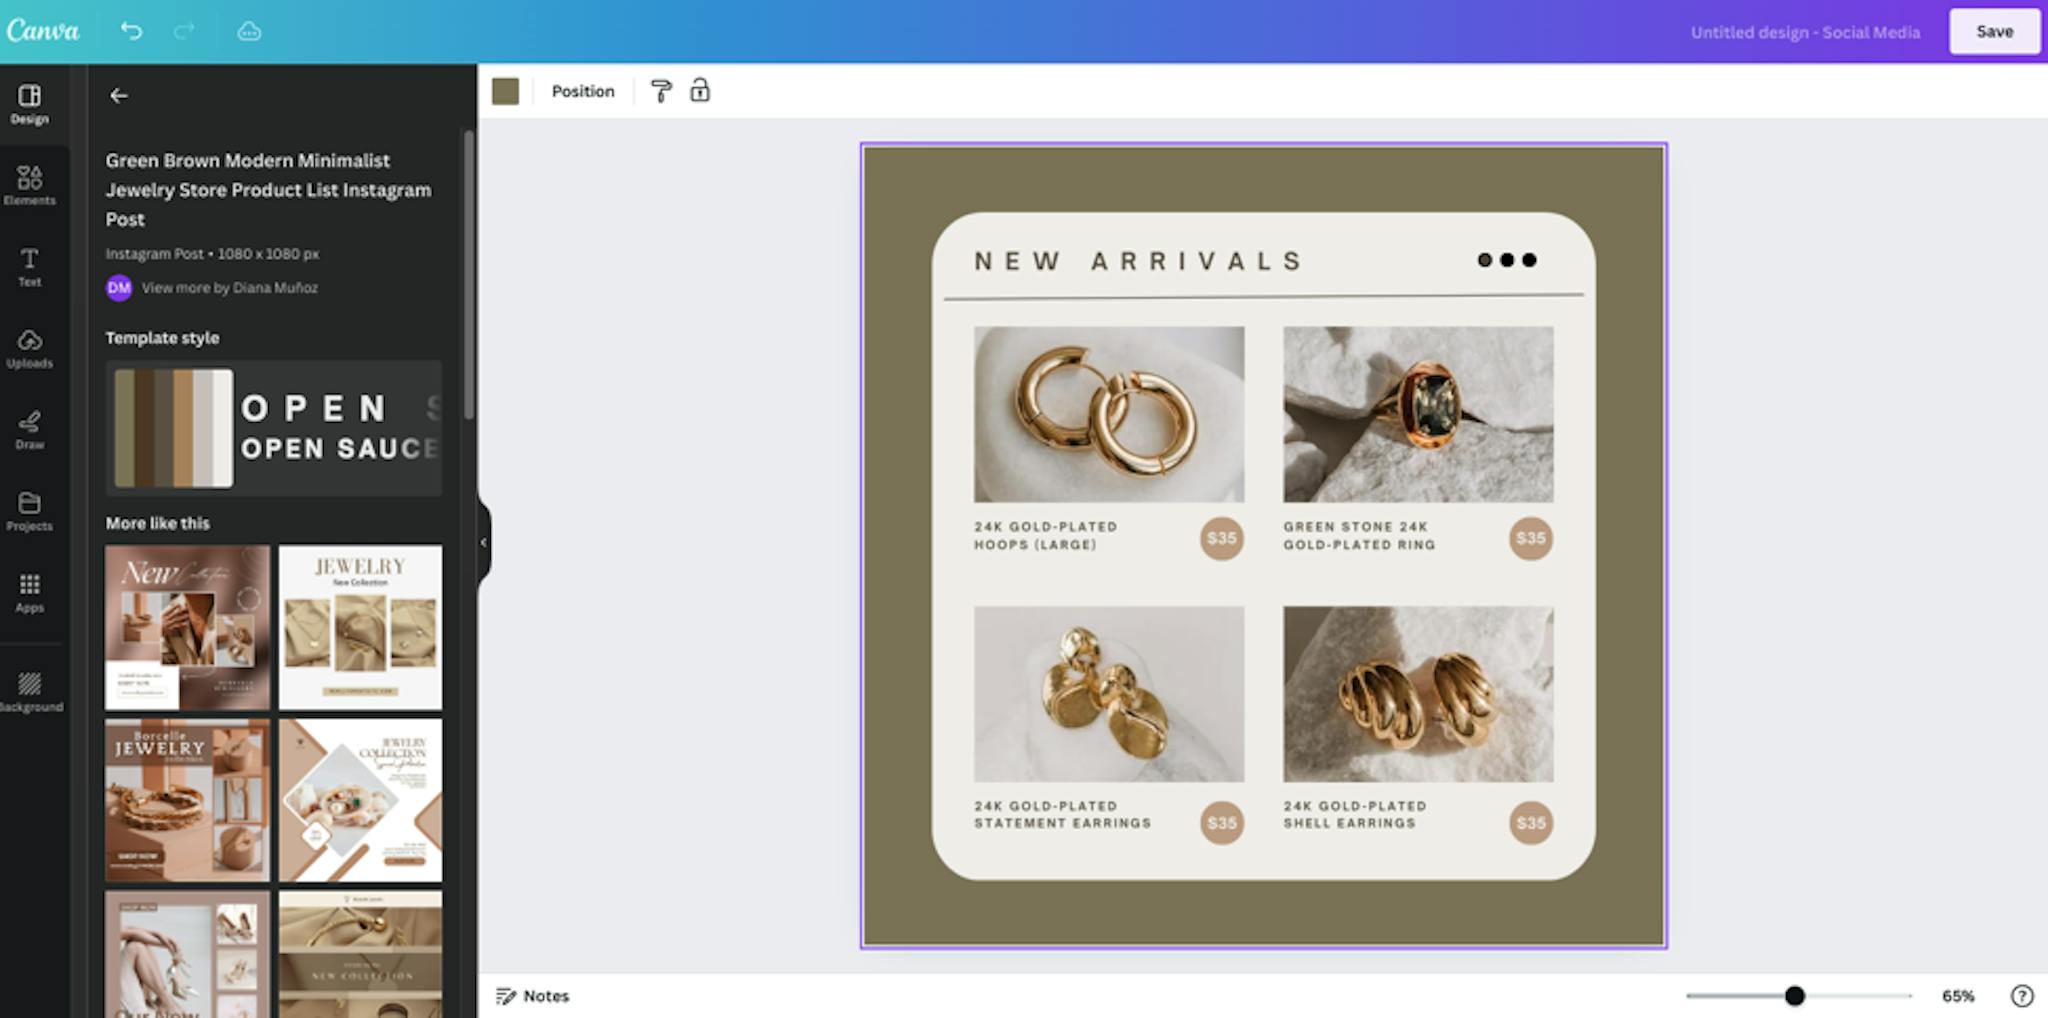Viewport: 2048px width, 1018px height.
Task: Go back with the panel arrow
Action: tap(119, 96)
